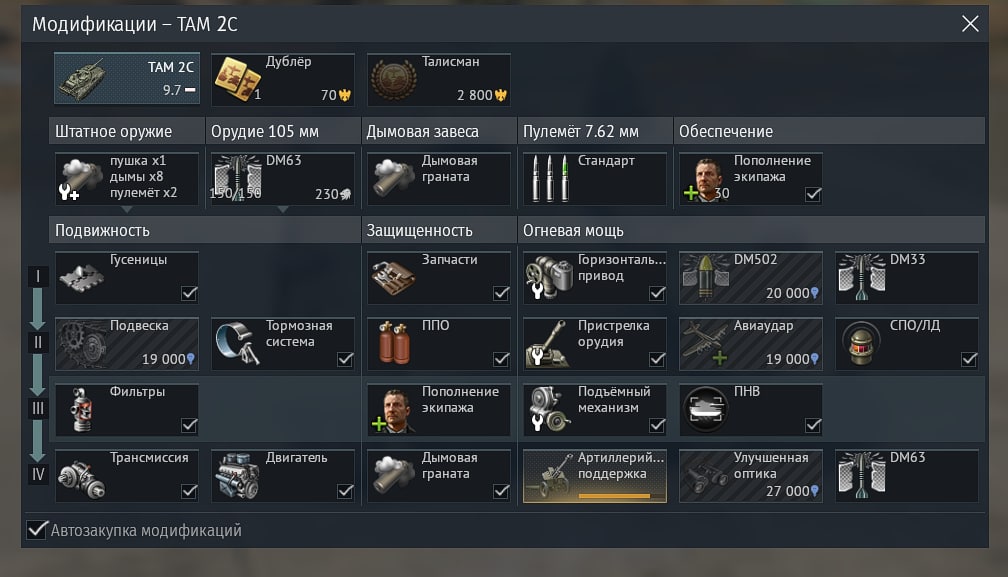Click the ППО fire extinguisher icon
The height and width of the screenshot is (577, 1008).
(394, 343)
